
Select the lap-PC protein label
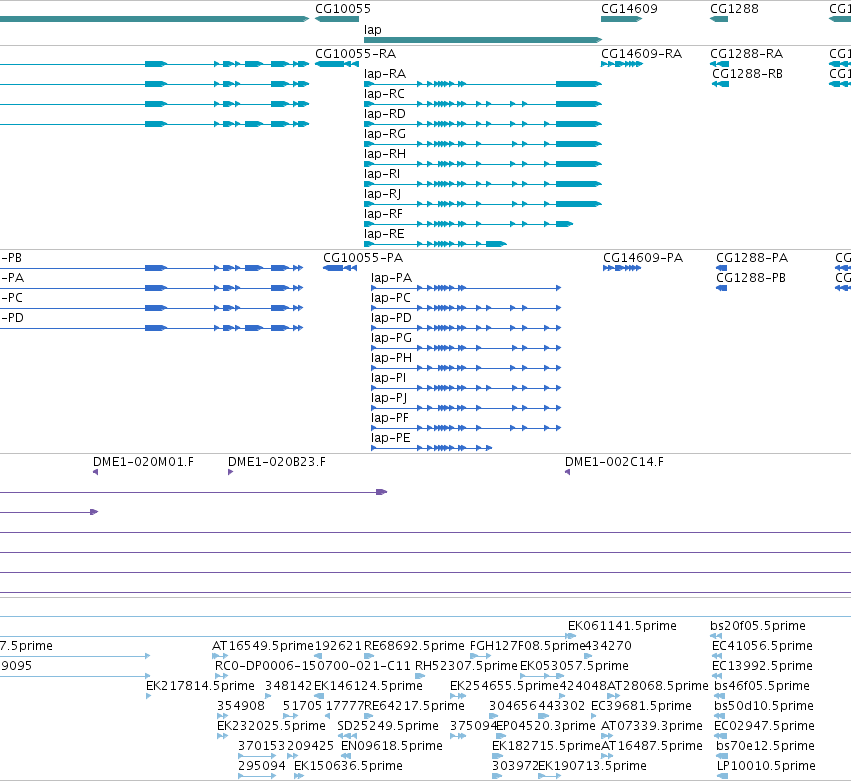pyautogui.click(x=391, y=298)
